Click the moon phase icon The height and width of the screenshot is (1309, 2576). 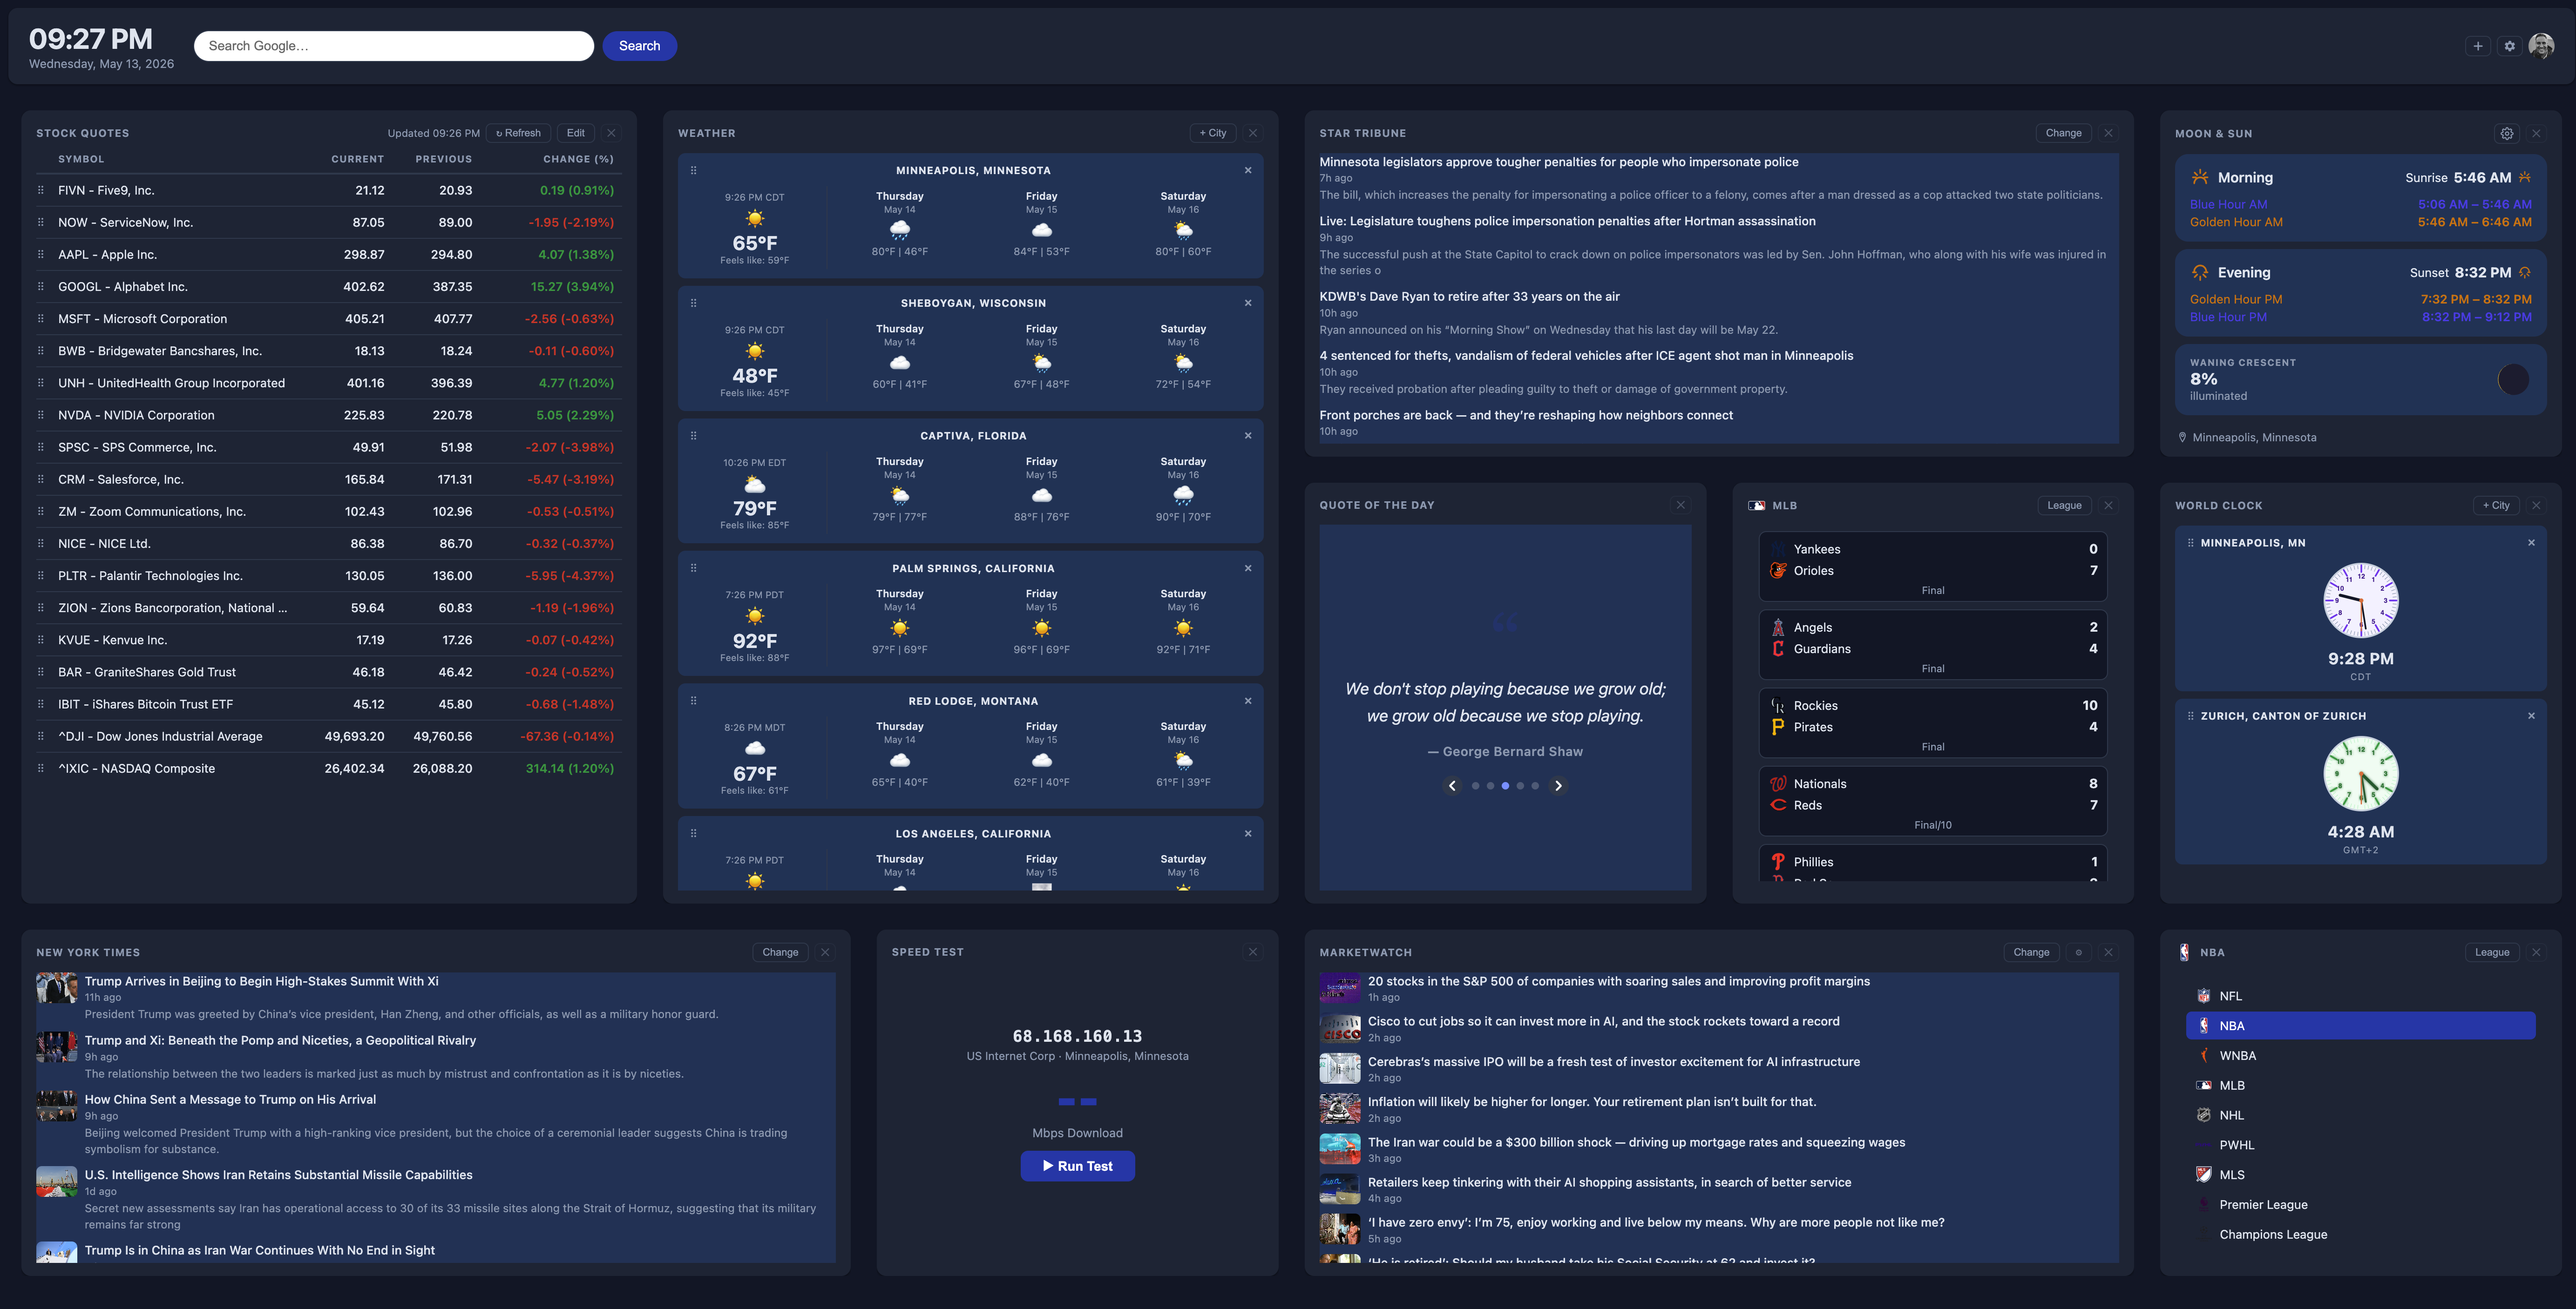2513,379
